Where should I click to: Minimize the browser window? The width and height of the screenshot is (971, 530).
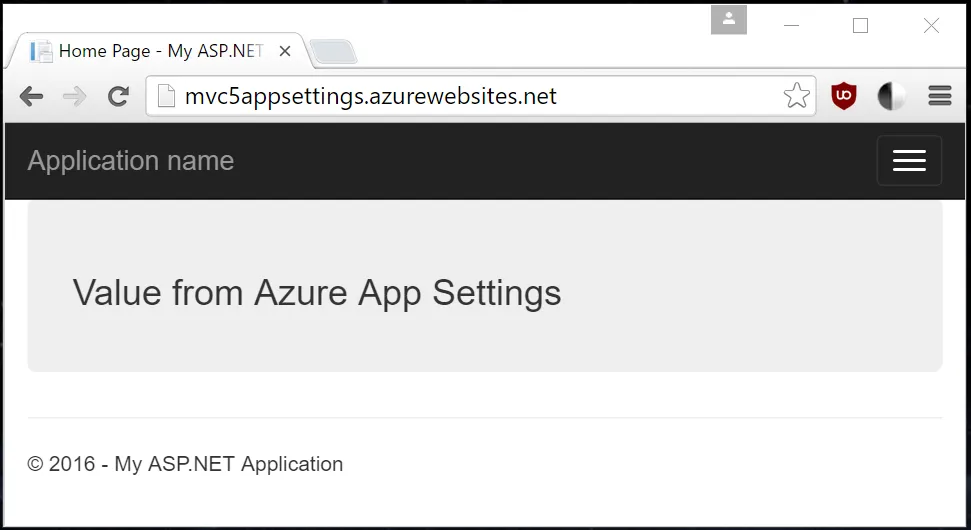791,26
